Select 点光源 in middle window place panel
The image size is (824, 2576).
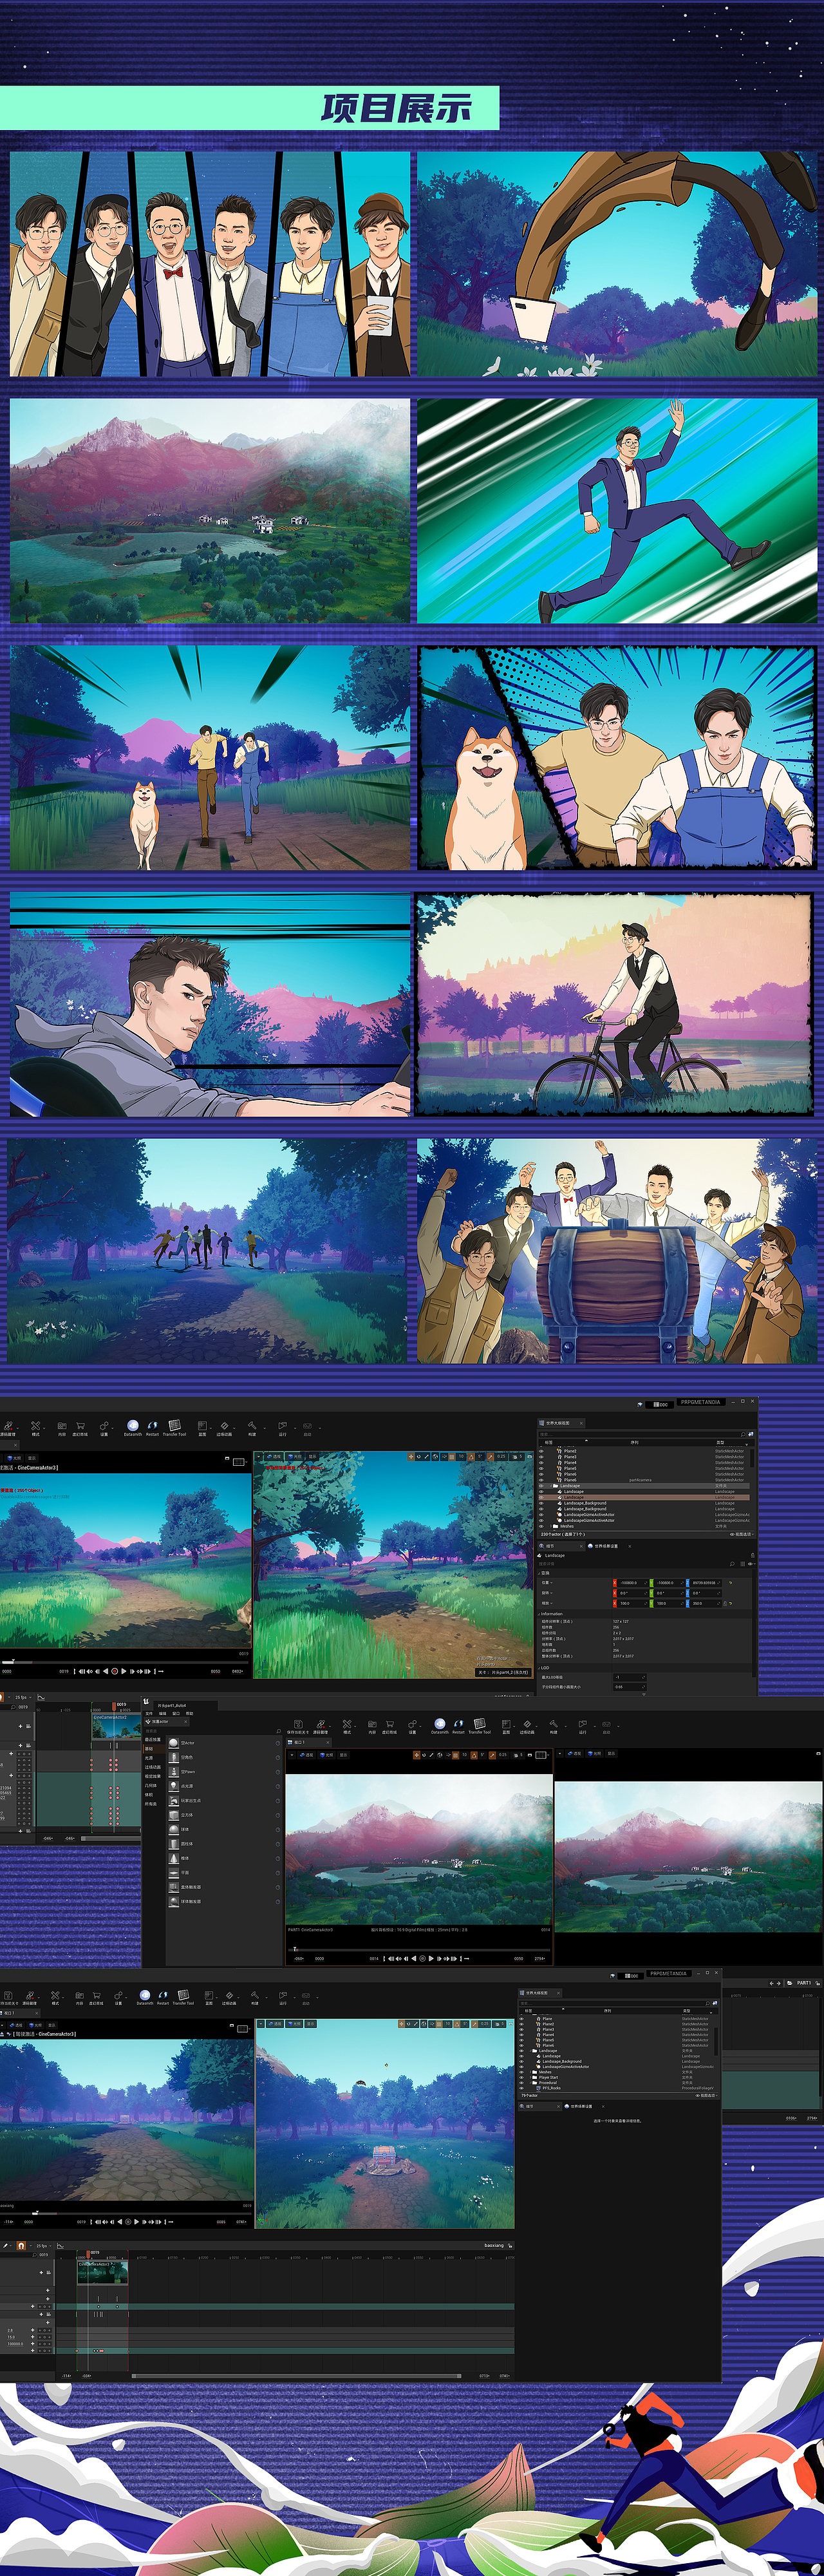(224, 1787)
